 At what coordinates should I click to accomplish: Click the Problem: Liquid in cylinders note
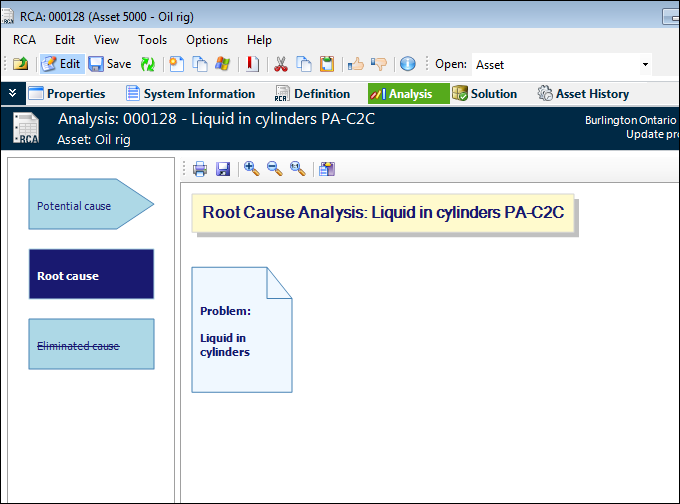click(242, 330)
